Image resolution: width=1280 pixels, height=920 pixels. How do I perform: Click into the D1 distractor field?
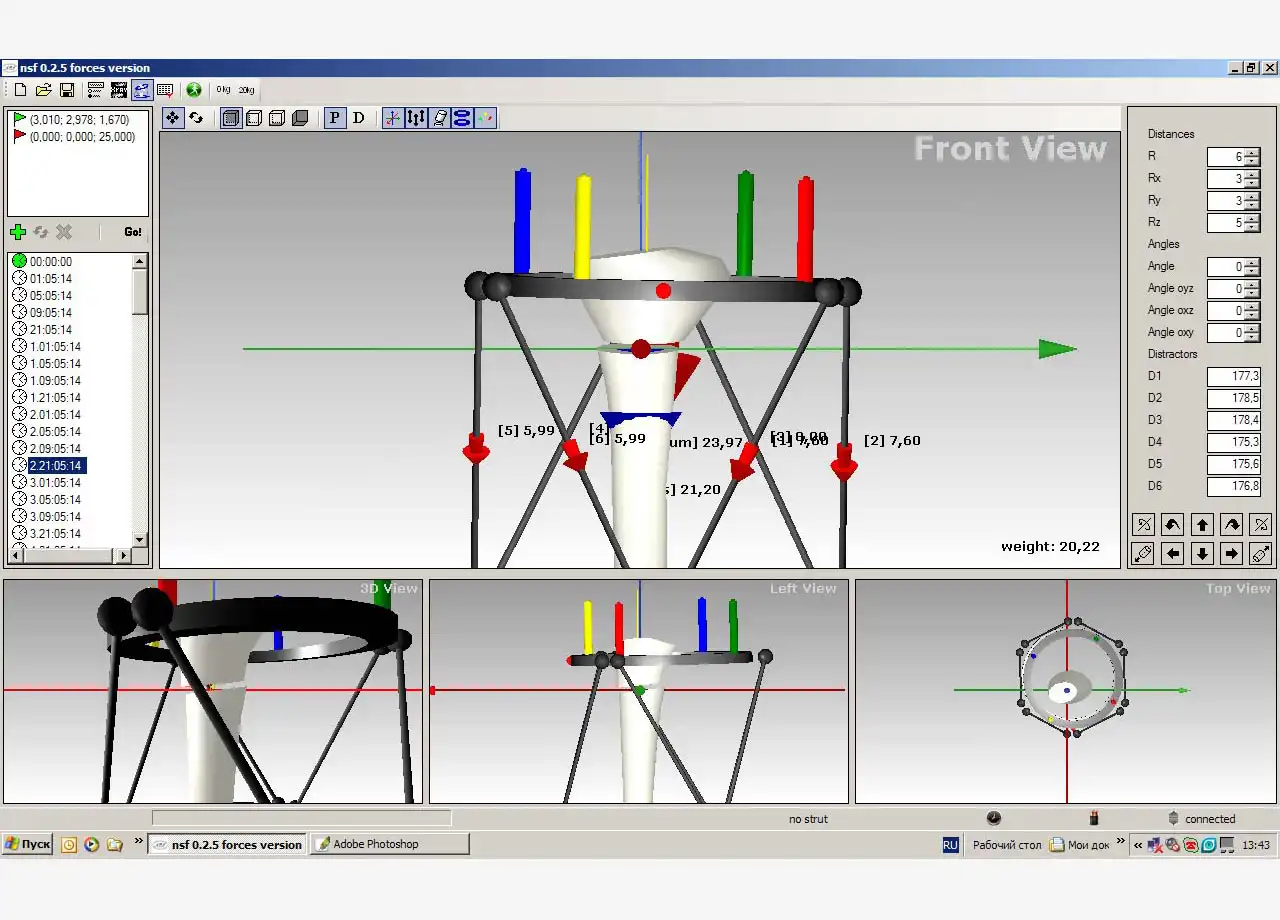[1234, 377]
